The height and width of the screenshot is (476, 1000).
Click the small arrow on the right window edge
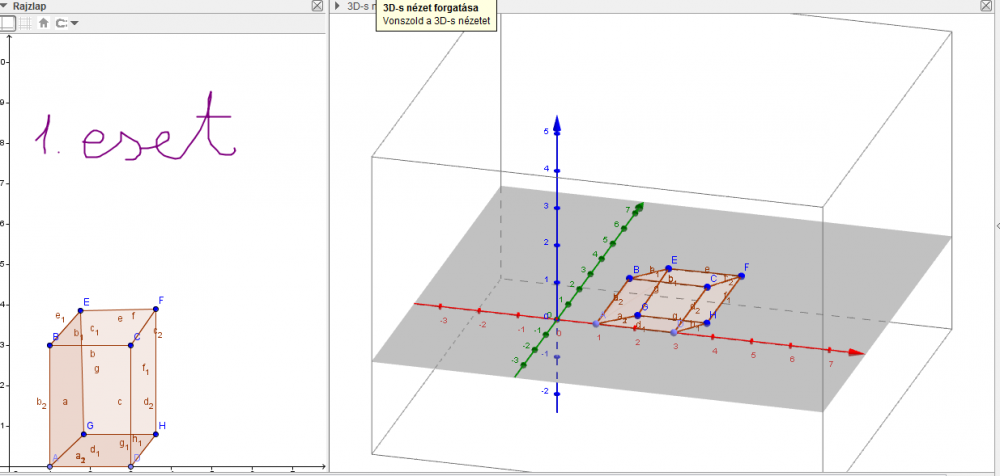pyautogui.click(x=995, y=226)
